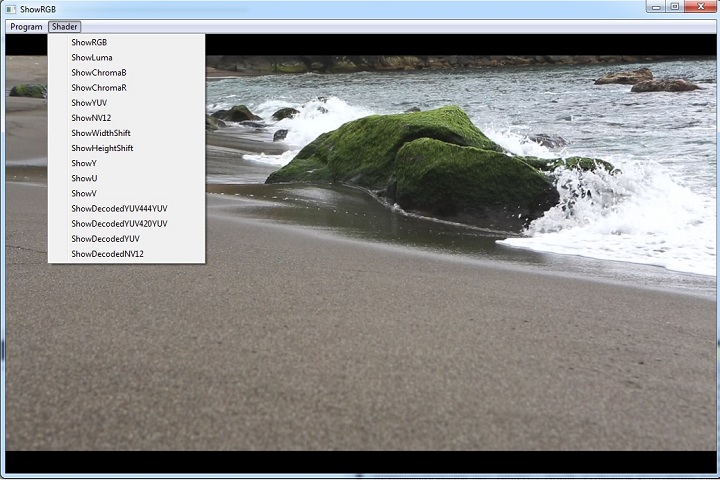Choose the ShowDecodedYUV menu entry
This screenshot has height=480, width=720.
point(126,239)
